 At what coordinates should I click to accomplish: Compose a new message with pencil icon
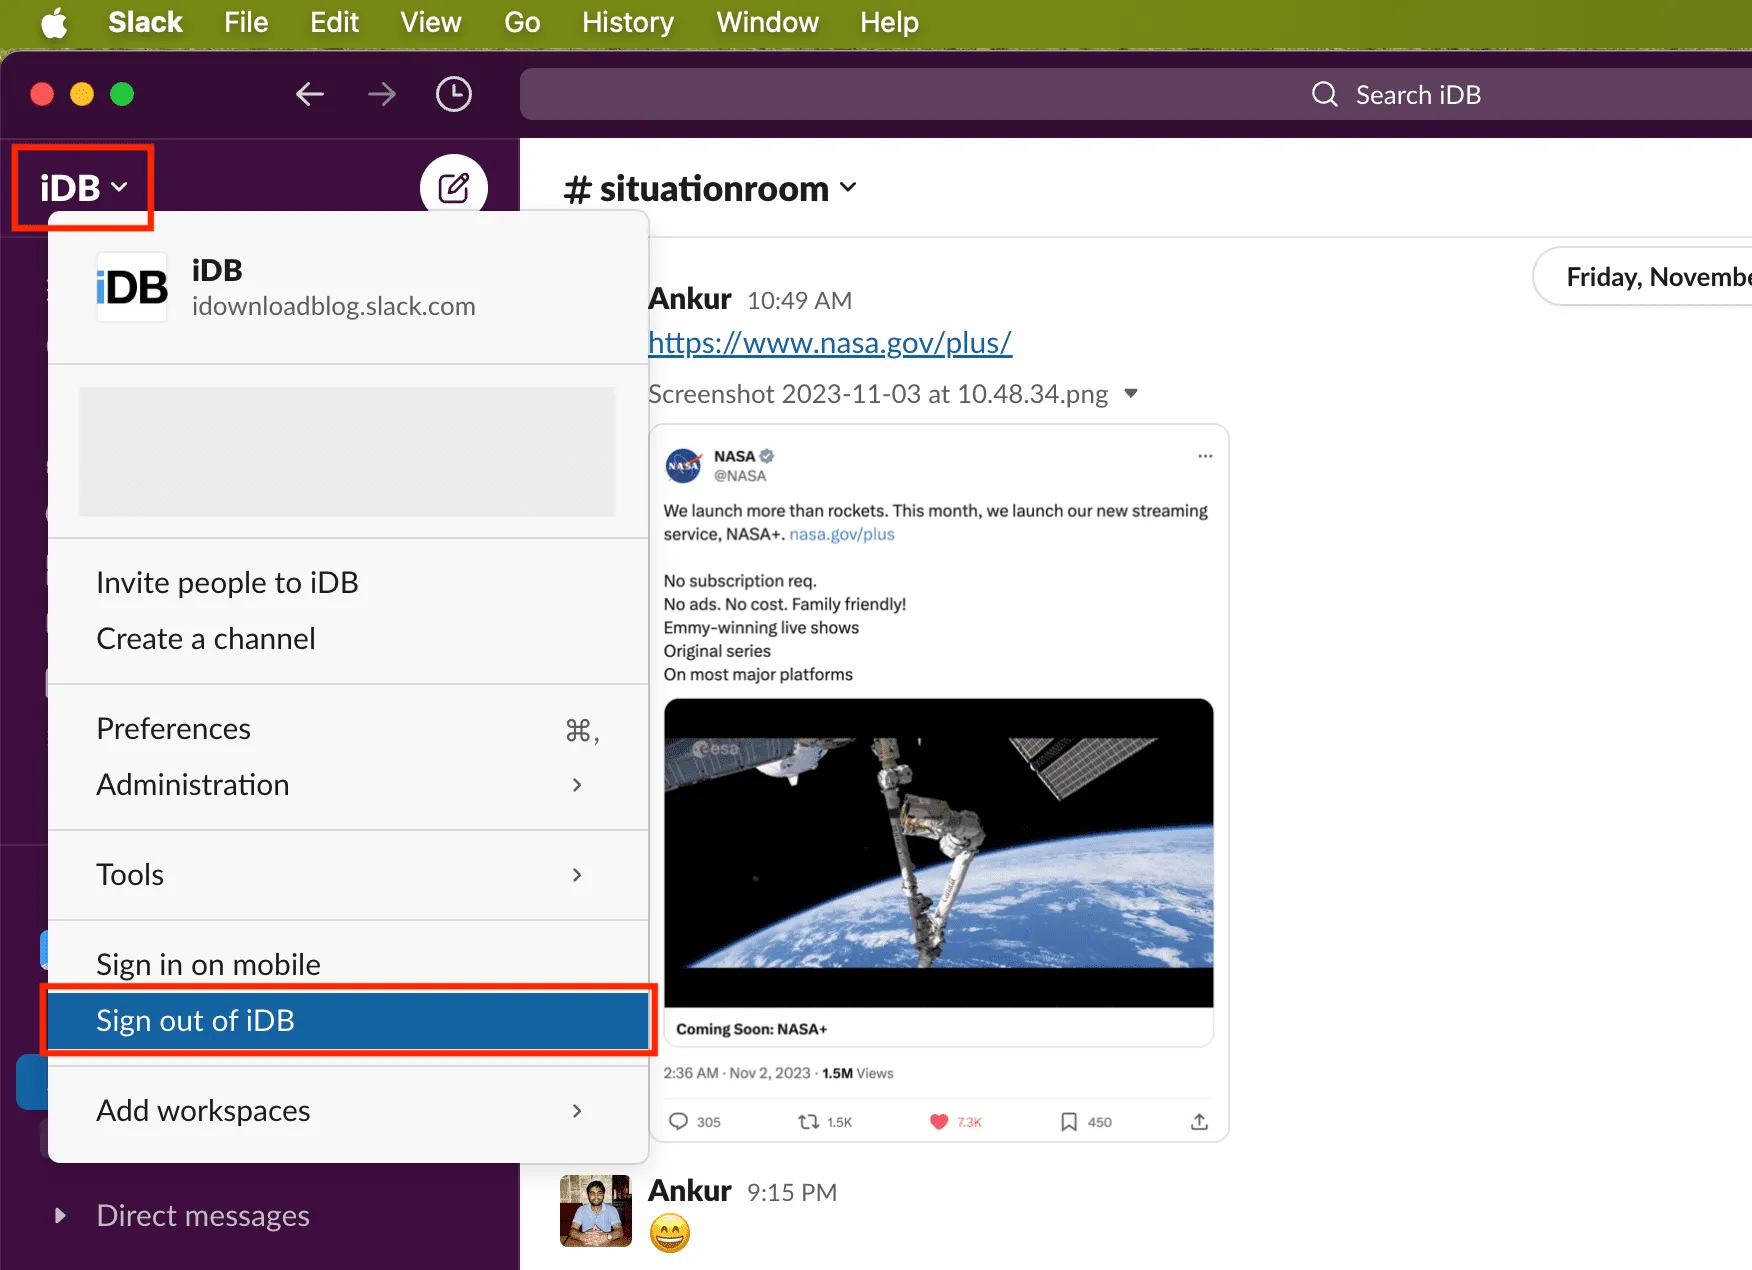(454, 187)
